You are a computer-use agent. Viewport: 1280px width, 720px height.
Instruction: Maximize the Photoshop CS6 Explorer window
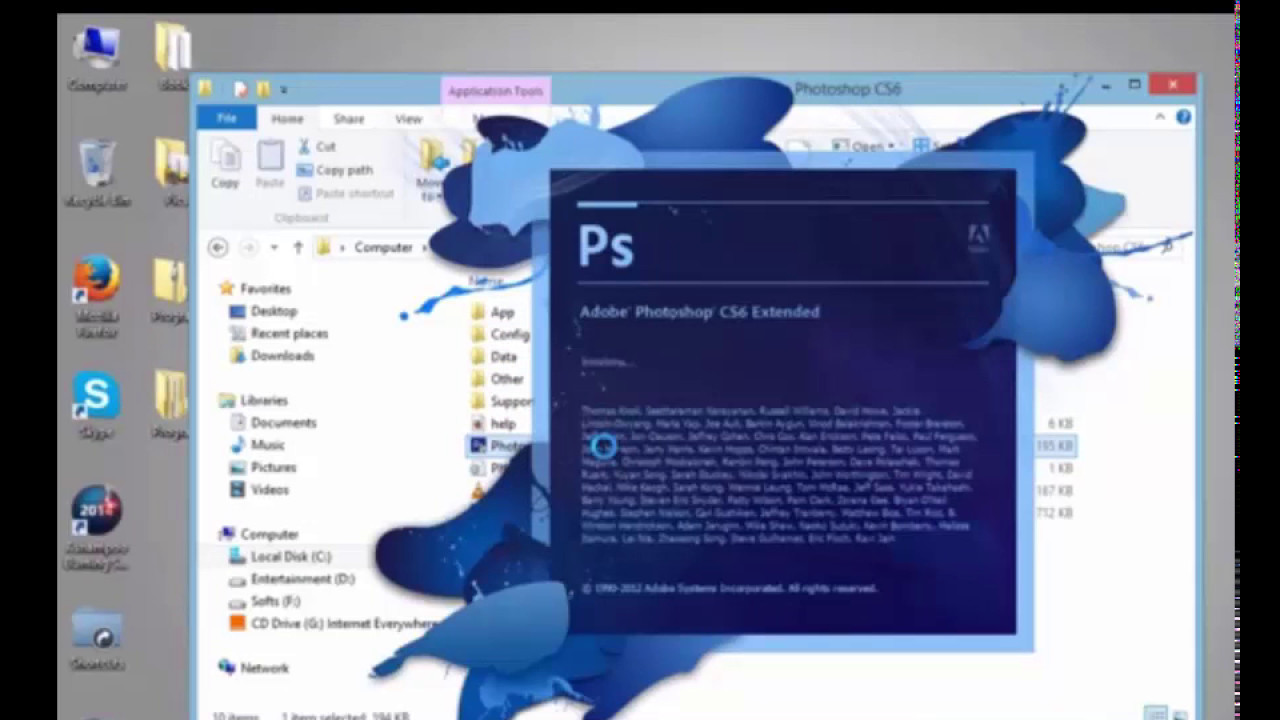click(1135, 86)
